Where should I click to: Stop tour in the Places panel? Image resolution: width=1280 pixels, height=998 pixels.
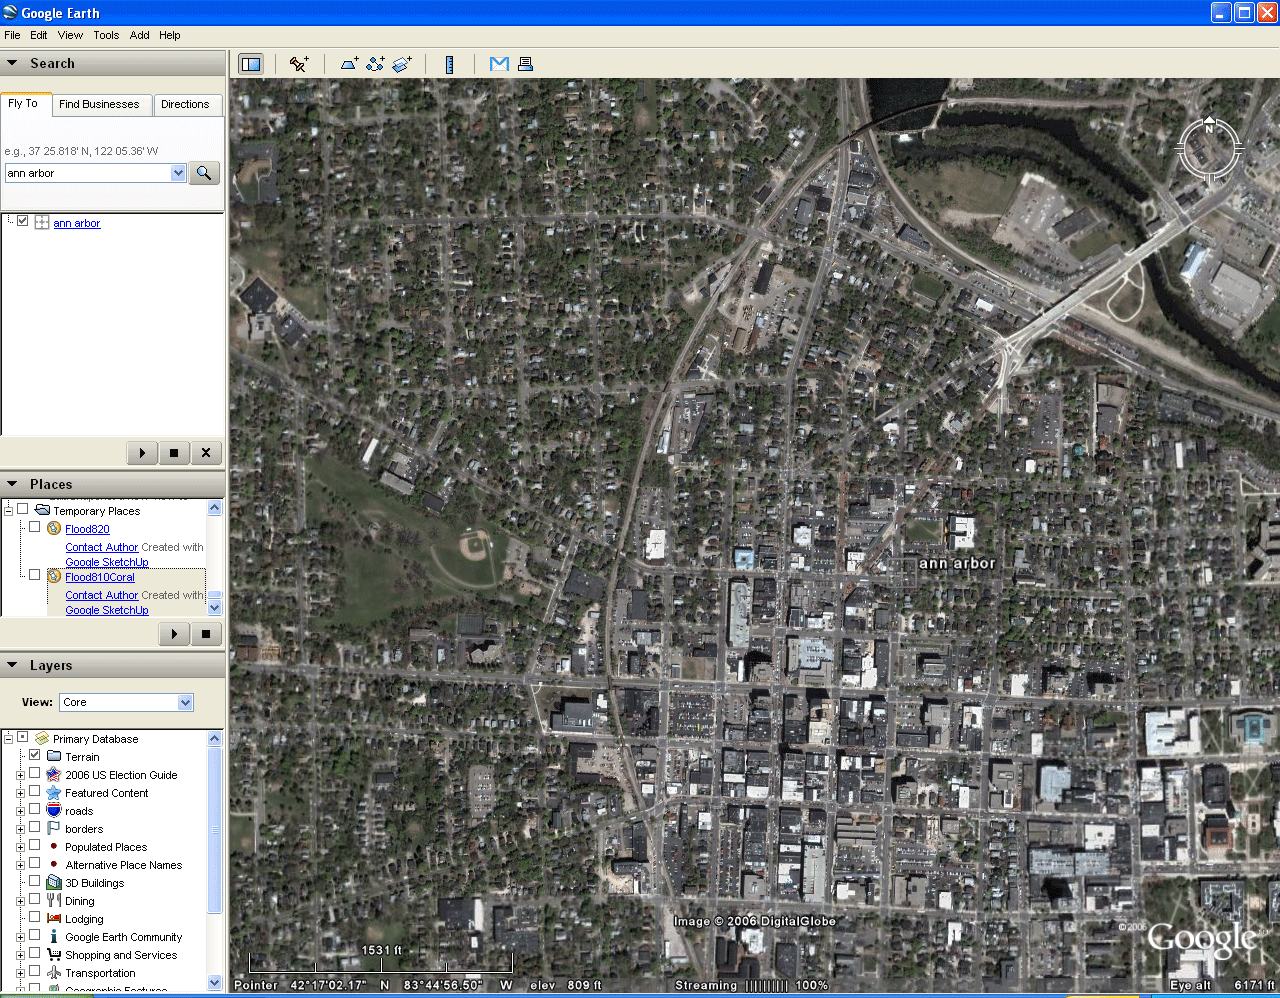click(206, 633)
